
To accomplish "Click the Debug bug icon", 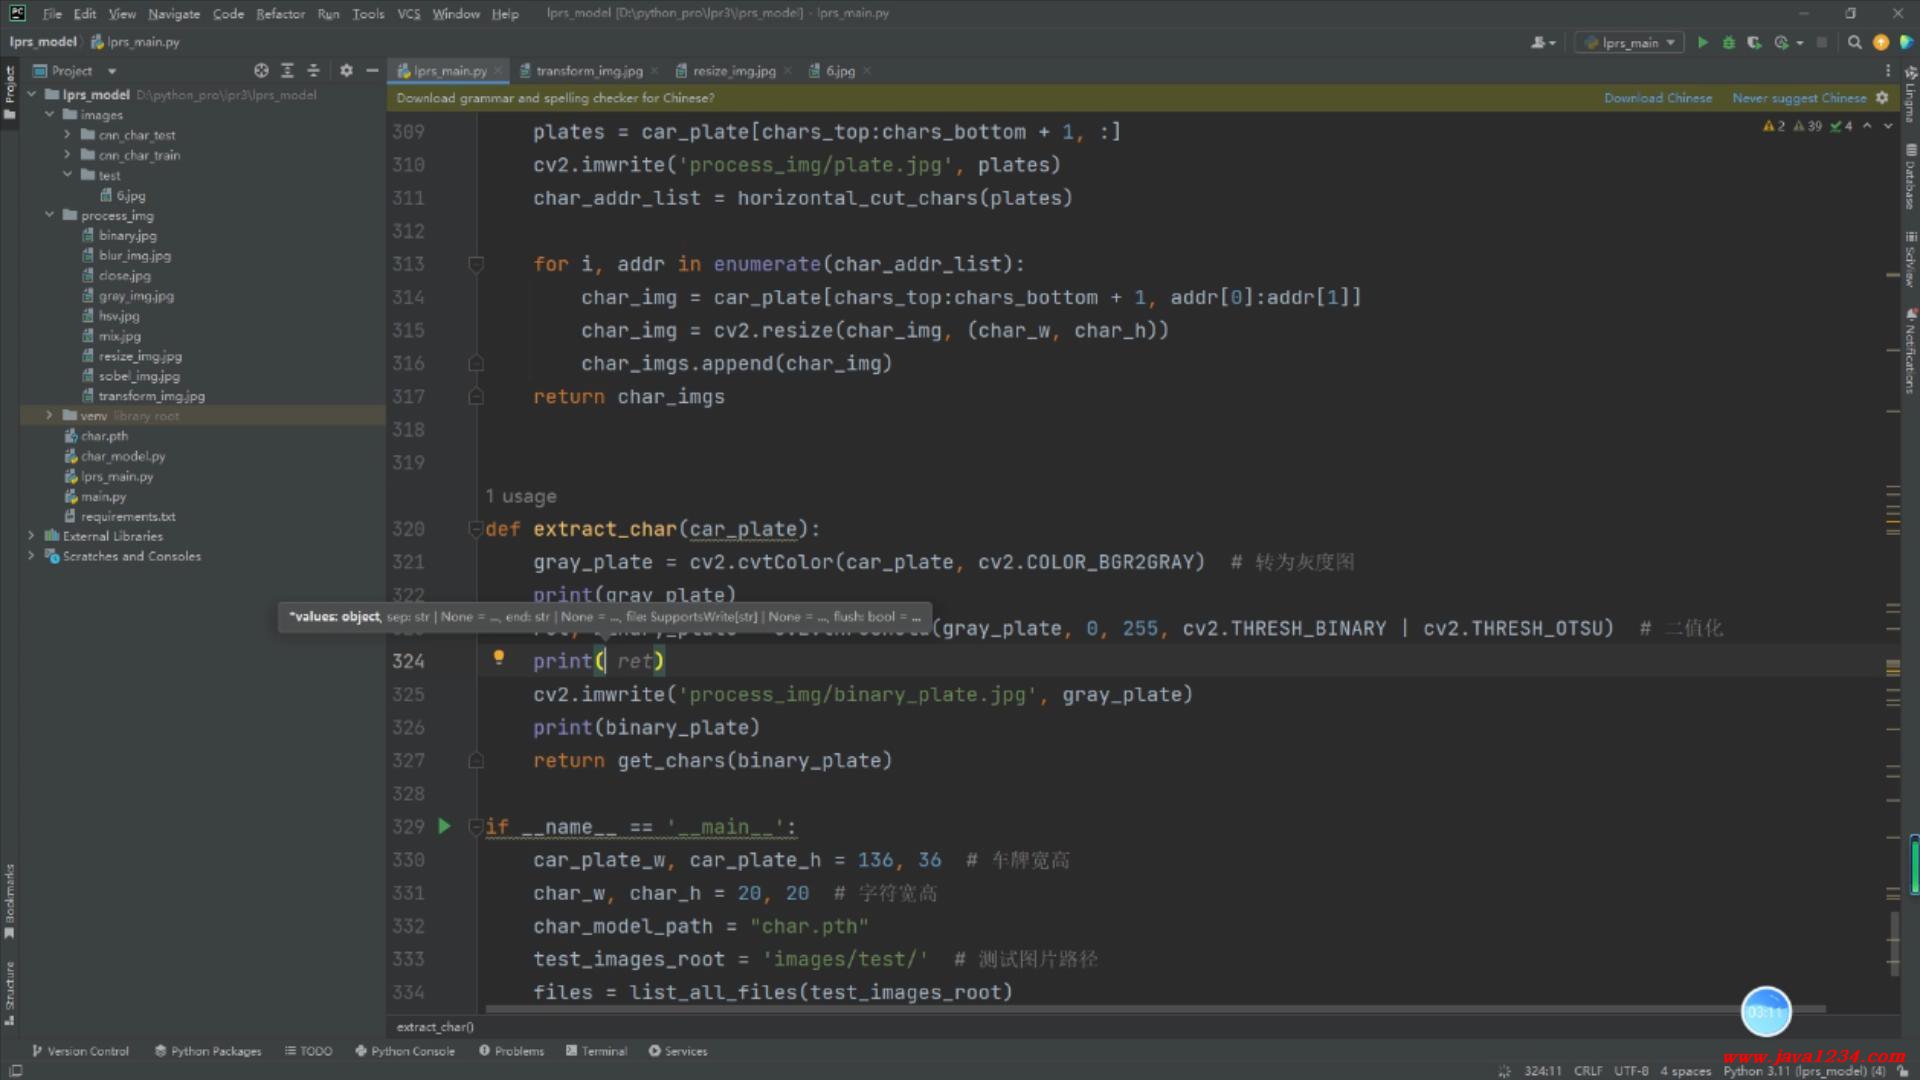I will 1728,42.
